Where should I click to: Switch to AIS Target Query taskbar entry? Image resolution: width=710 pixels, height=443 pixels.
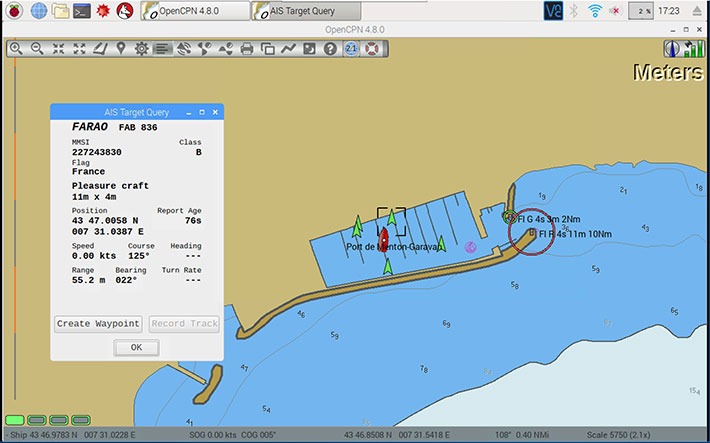tap(306, 11)
